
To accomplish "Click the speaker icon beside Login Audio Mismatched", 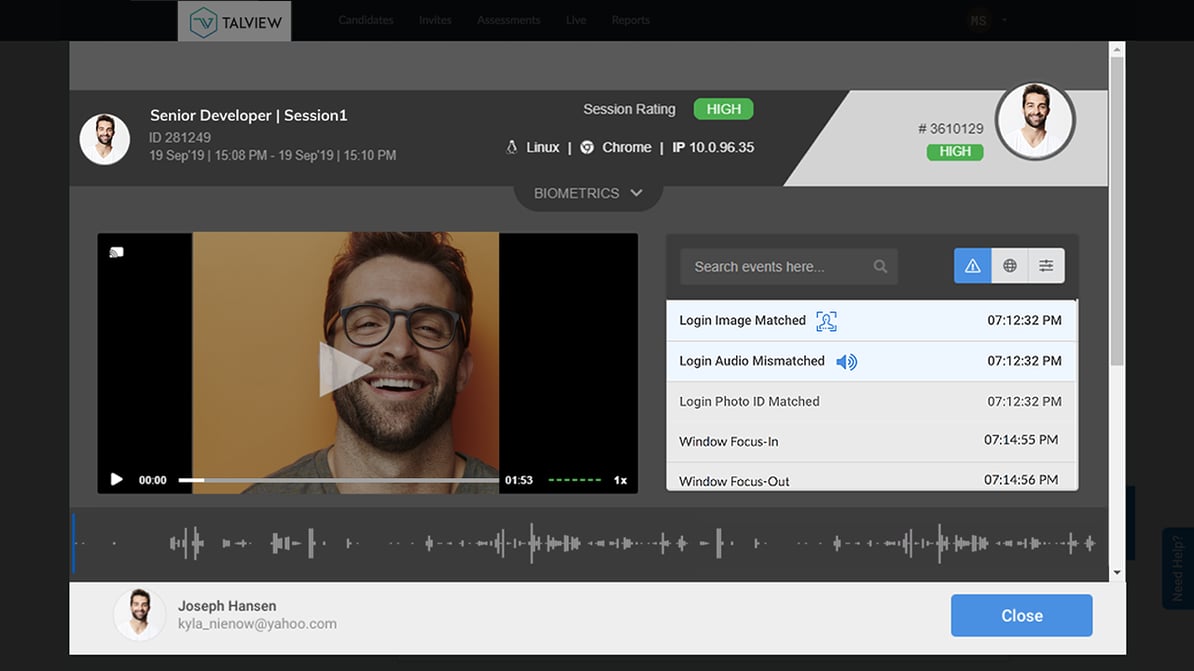I will [846, 361].
